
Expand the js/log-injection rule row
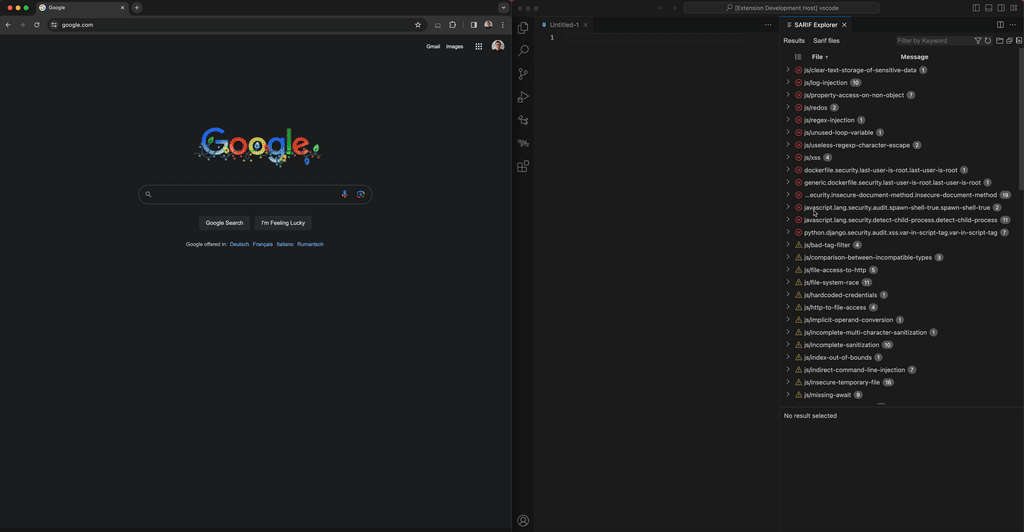[788, 82]
